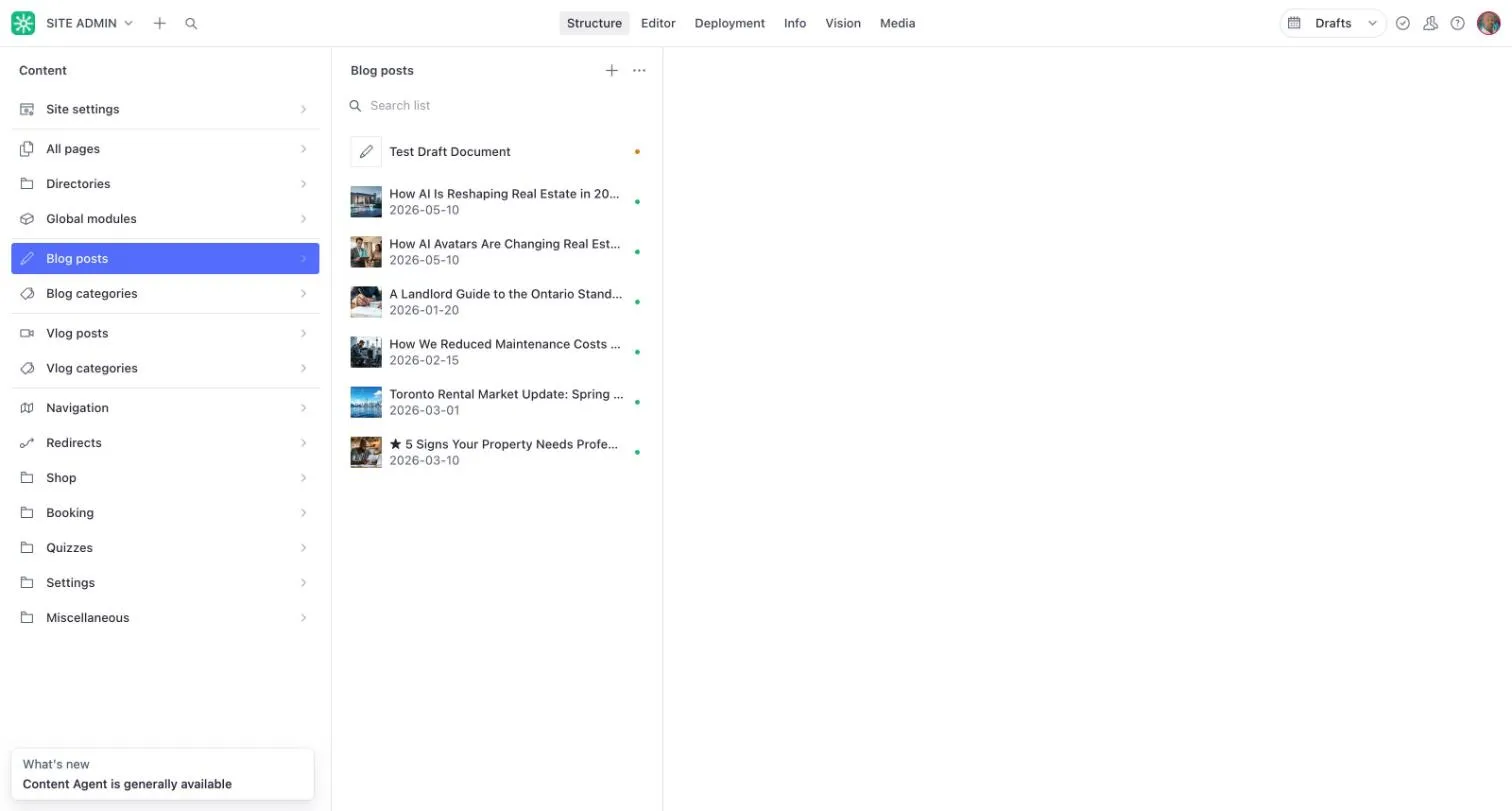This screenshot has width=1512, height=811.
Task: Click the tasks checkmark circle icon
Action: tap(1403, 23)
